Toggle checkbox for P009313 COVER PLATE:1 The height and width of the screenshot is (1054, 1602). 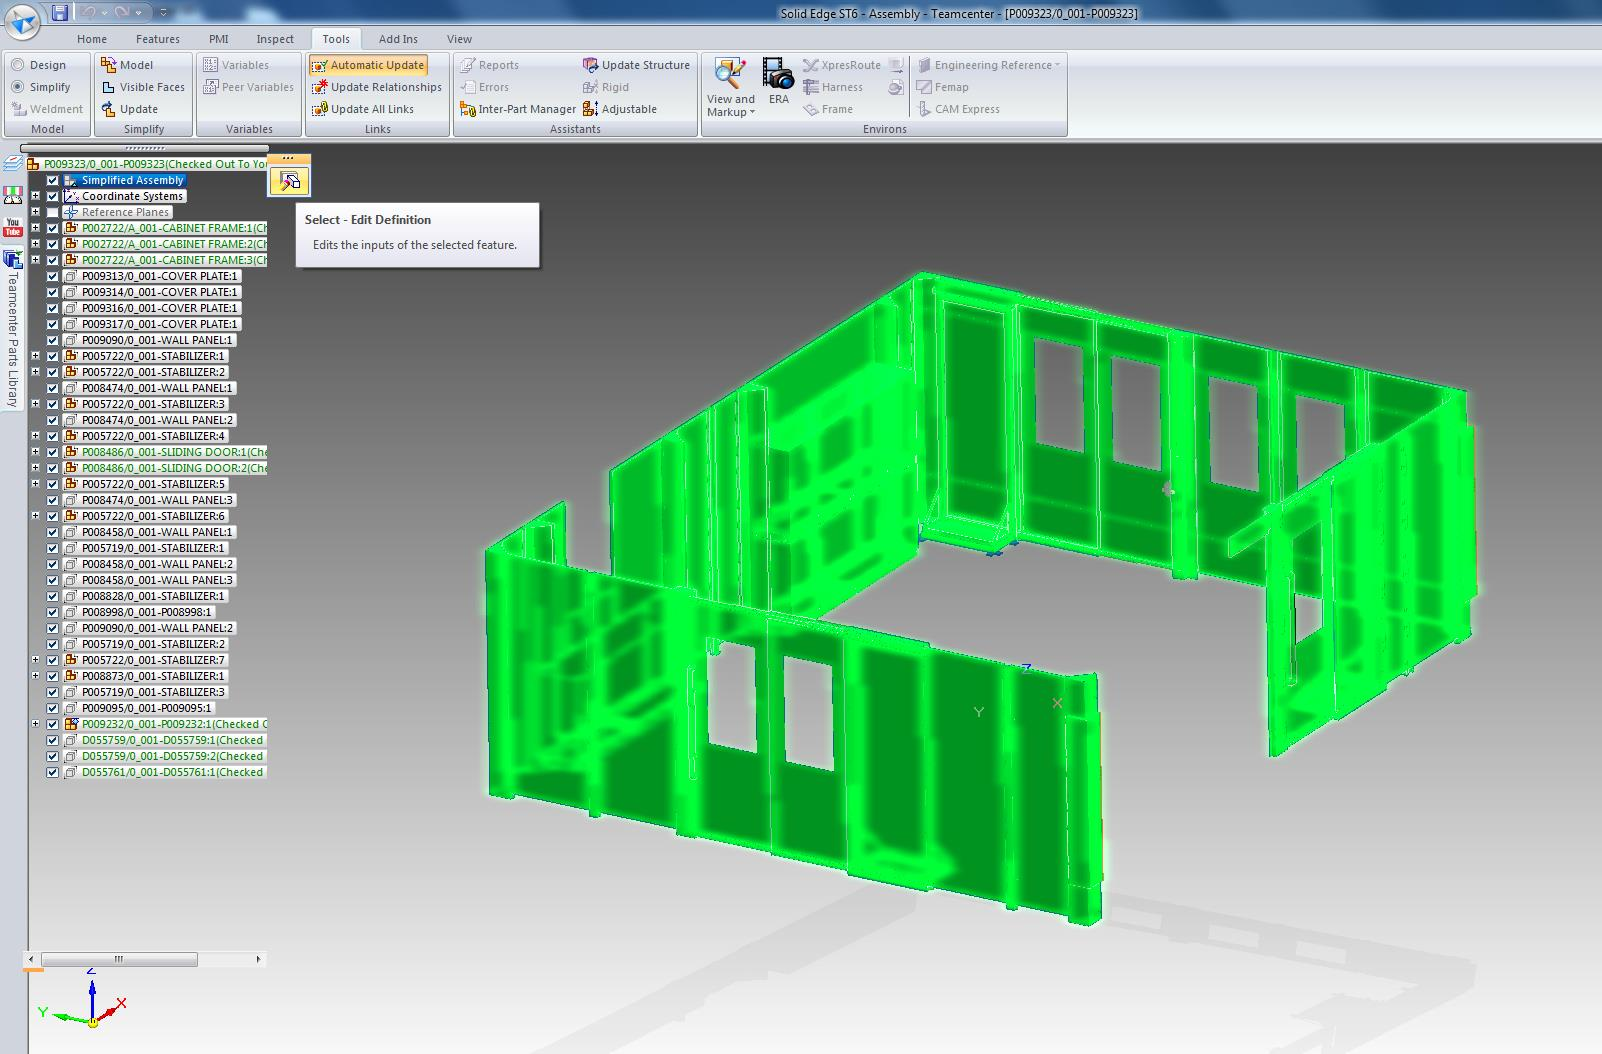pos(53,276)
